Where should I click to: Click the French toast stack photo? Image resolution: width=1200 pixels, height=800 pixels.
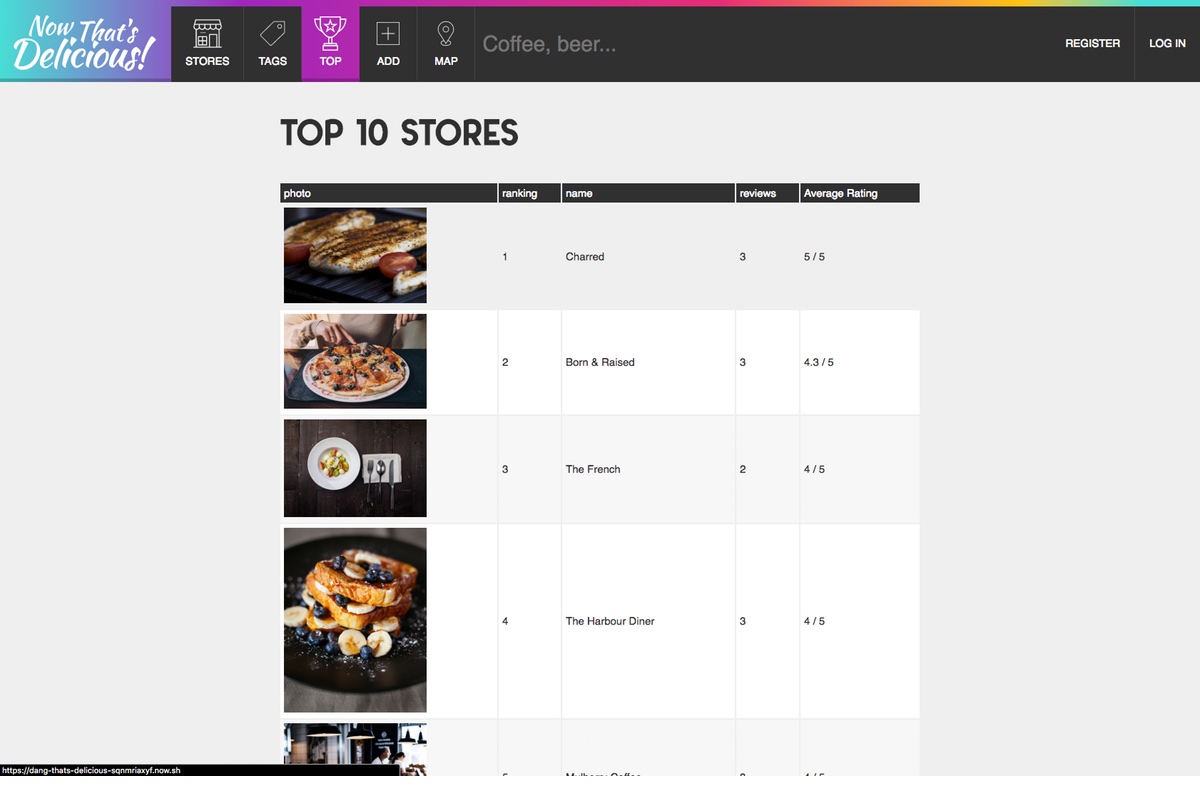(x=355, y=620)
